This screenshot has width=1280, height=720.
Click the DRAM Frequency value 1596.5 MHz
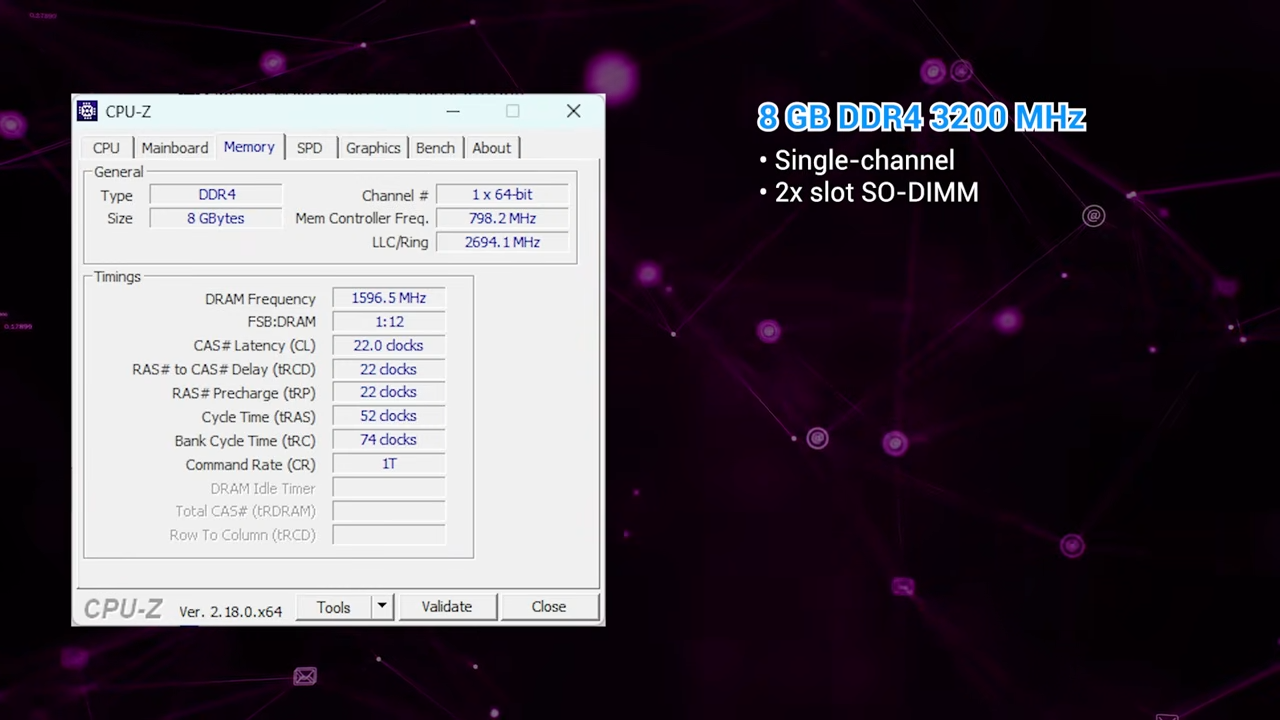tap(388, 297)
